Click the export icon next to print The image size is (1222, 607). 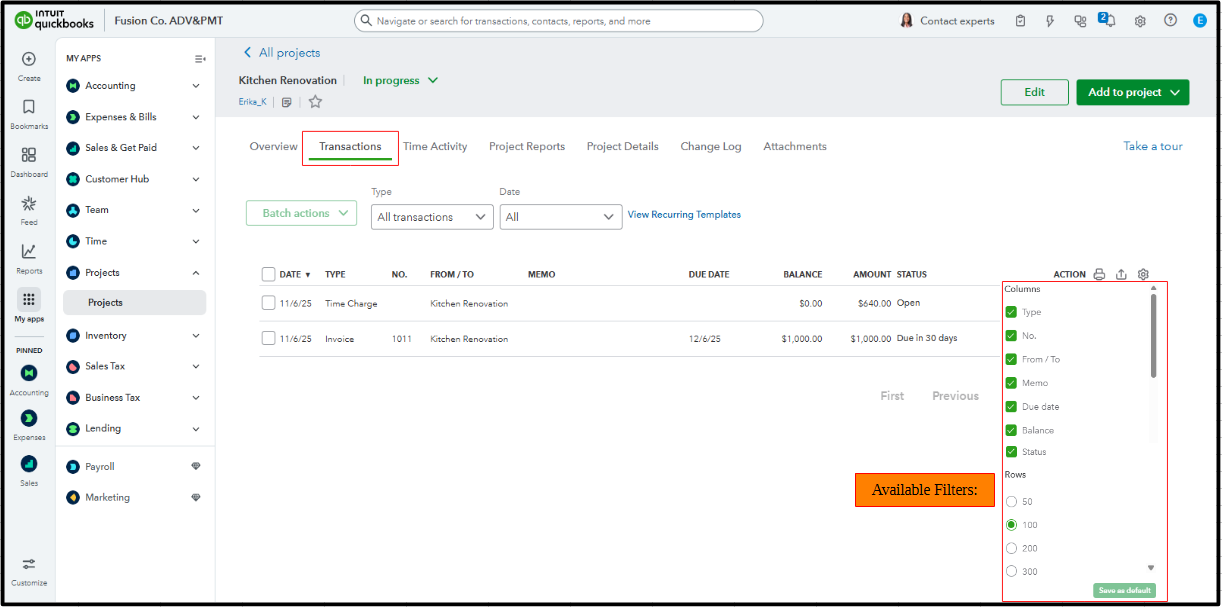[1121, 274]
